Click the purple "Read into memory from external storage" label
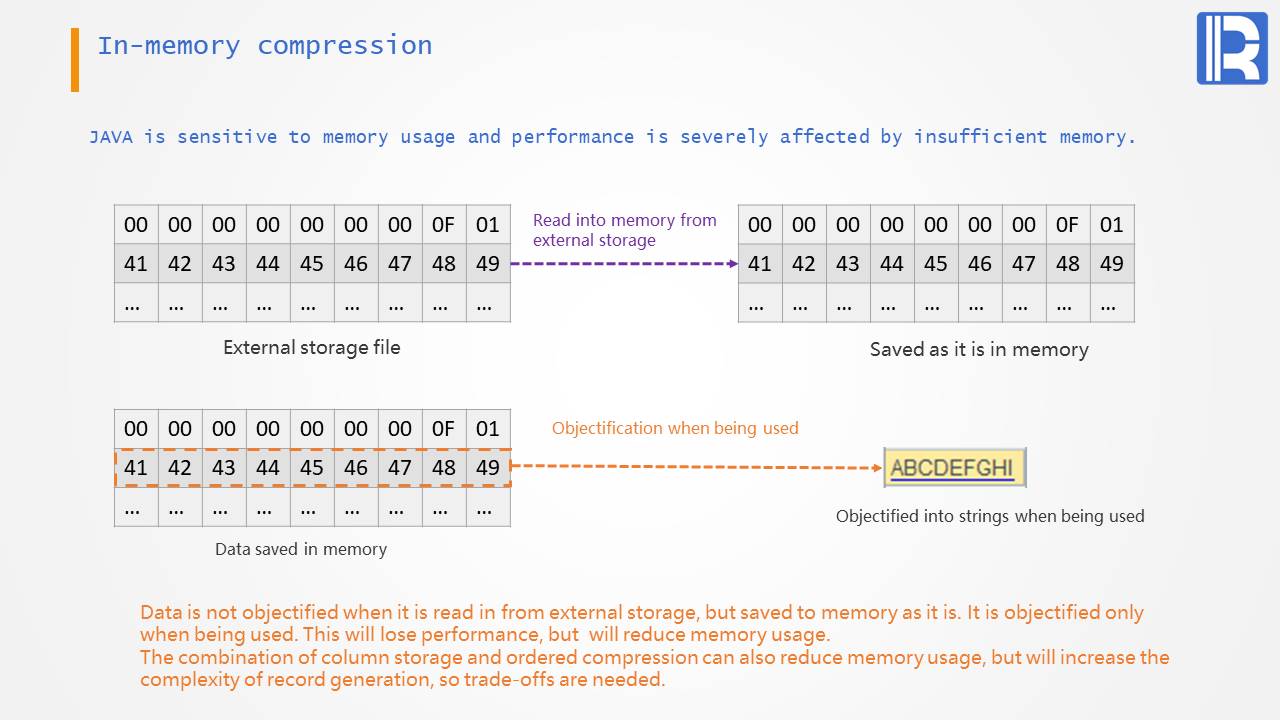Image resolution: width=1280 pixels, height=720 pixels. [624, 230]
